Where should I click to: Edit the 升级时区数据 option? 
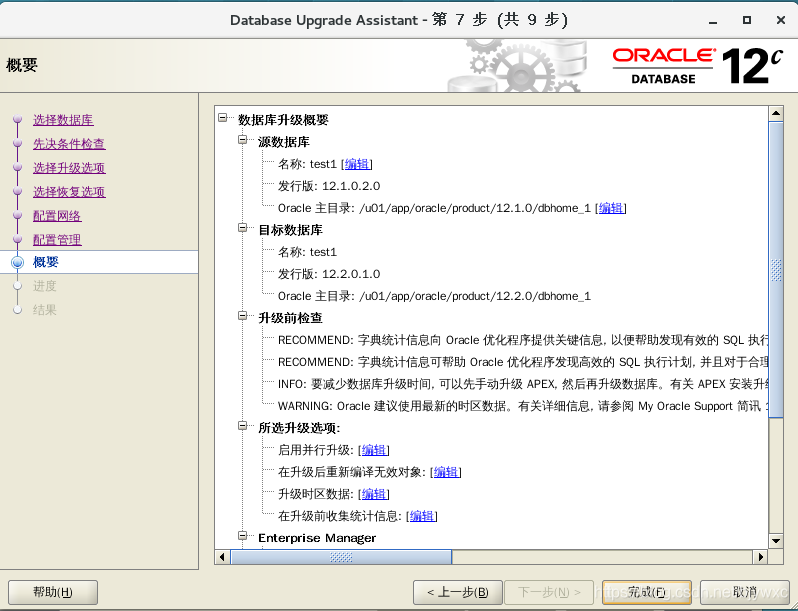374,494
